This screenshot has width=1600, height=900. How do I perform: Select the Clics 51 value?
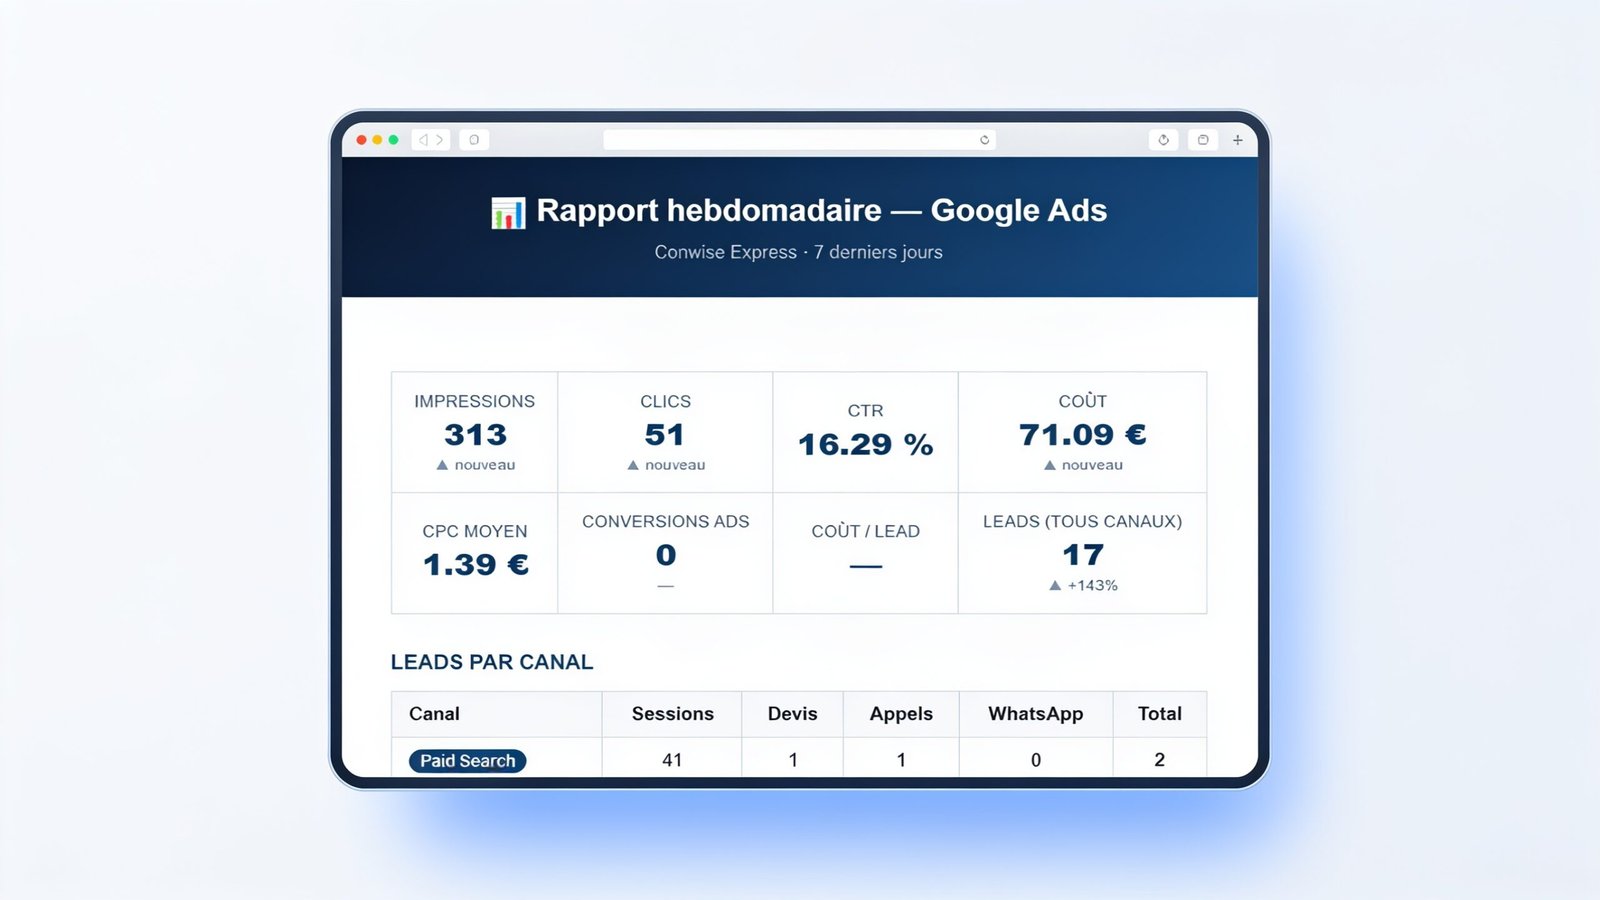tap(664, 435)
